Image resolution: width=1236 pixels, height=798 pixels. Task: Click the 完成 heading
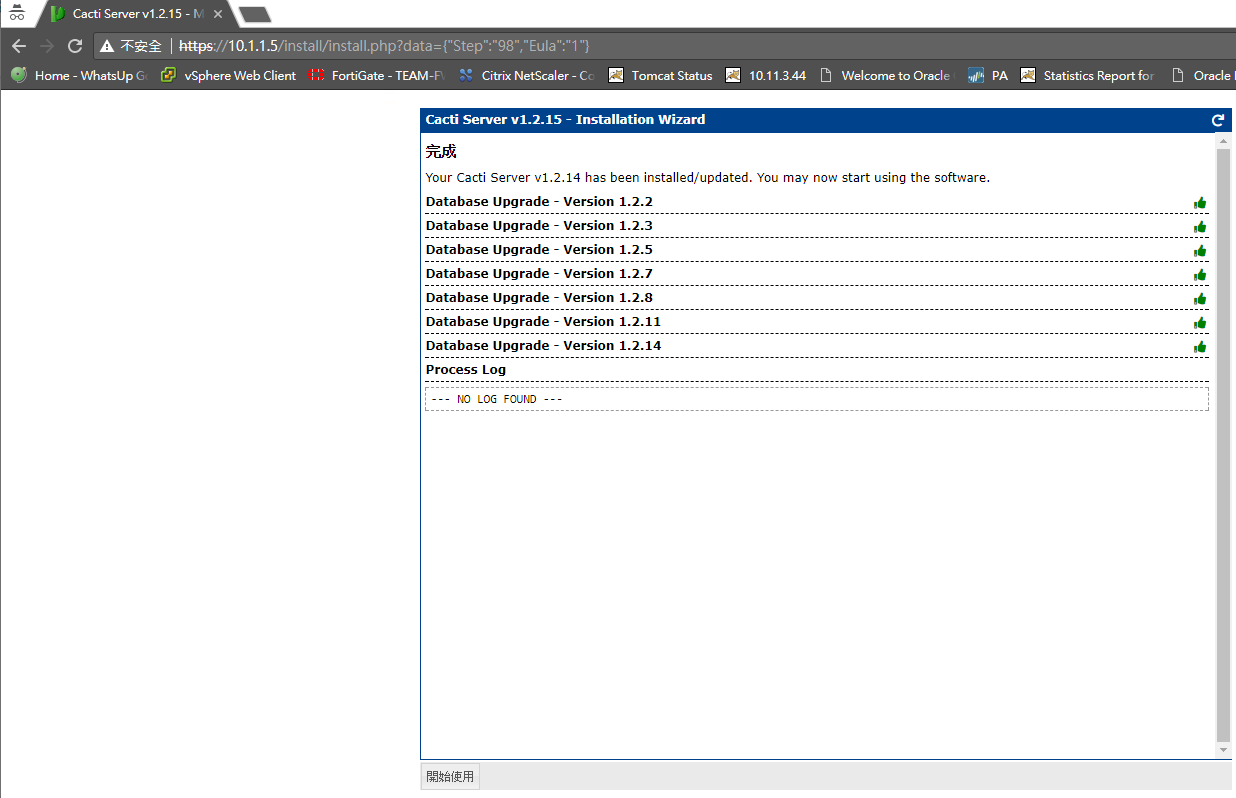pyautogui.click(x=441, y=152)
